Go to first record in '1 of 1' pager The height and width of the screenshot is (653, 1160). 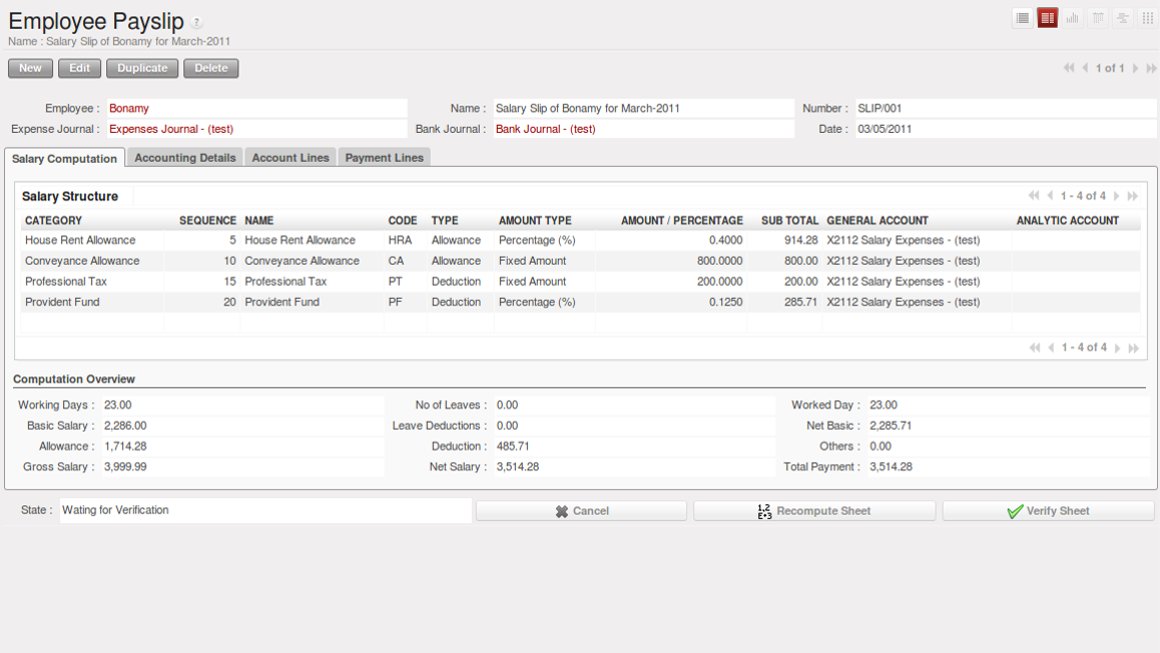[x=1068, y=68]
